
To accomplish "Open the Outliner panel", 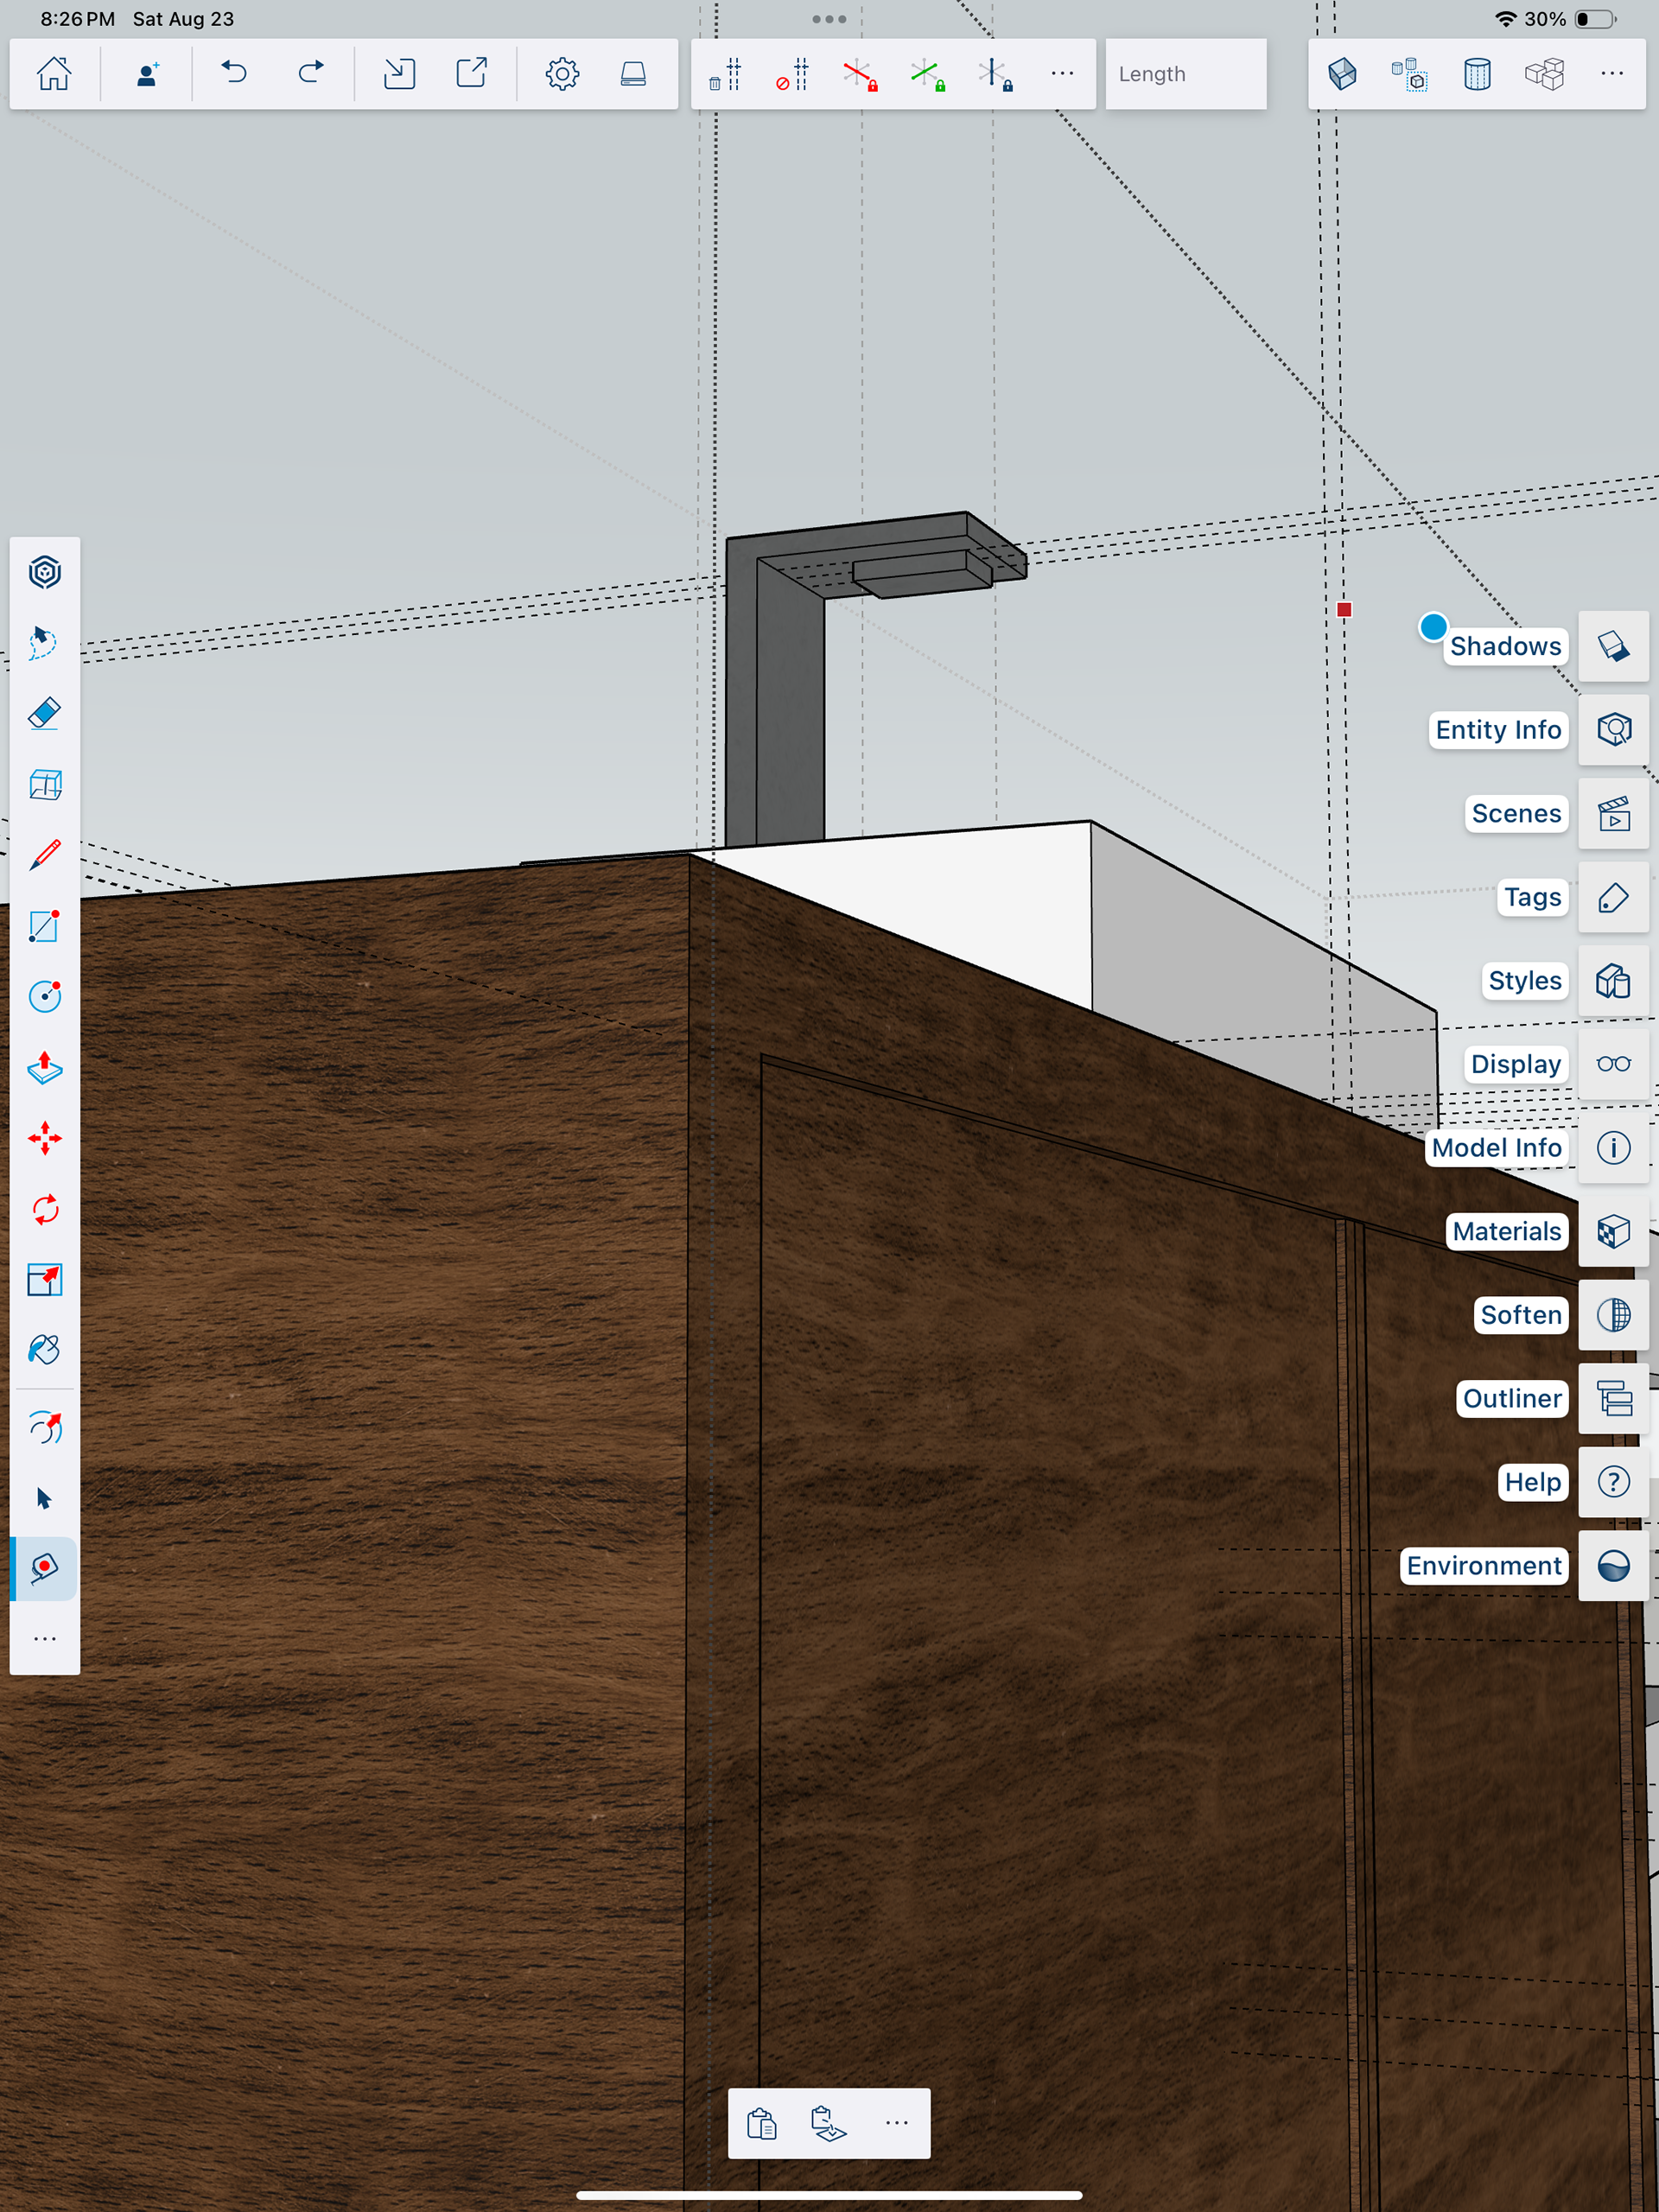I will pos(1613,1398).
